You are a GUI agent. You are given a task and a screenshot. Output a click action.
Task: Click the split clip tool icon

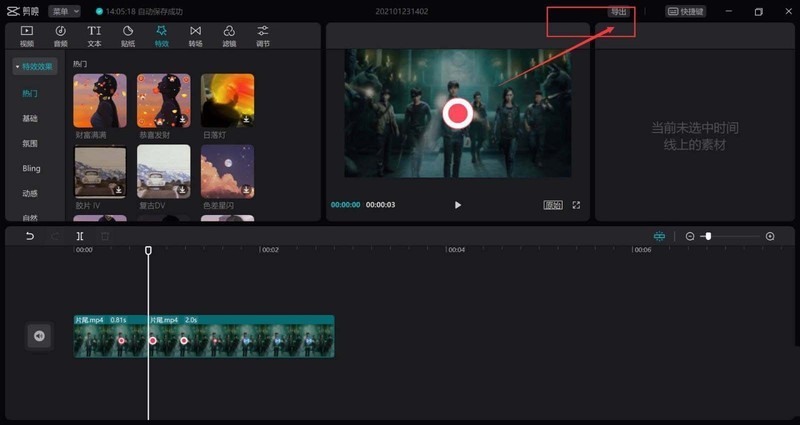(x=80, y=236)
